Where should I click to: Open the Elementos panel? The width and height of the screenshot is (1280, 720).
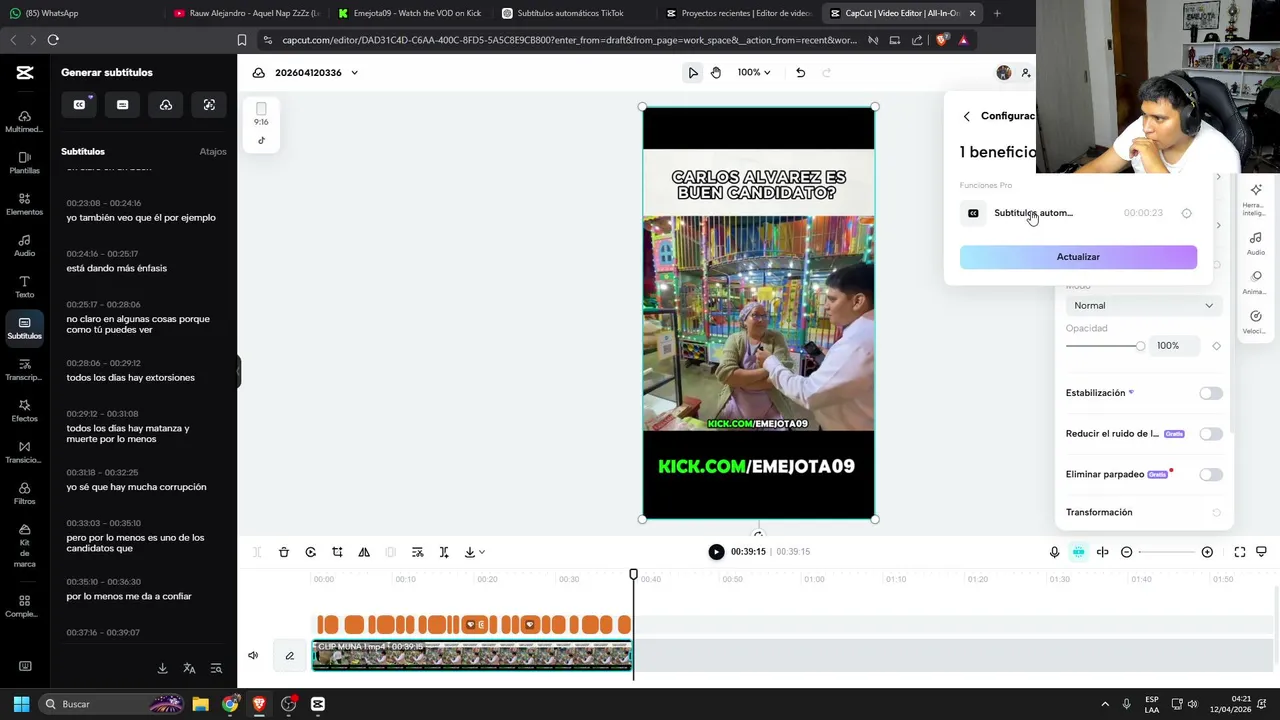tap(24, 205)
